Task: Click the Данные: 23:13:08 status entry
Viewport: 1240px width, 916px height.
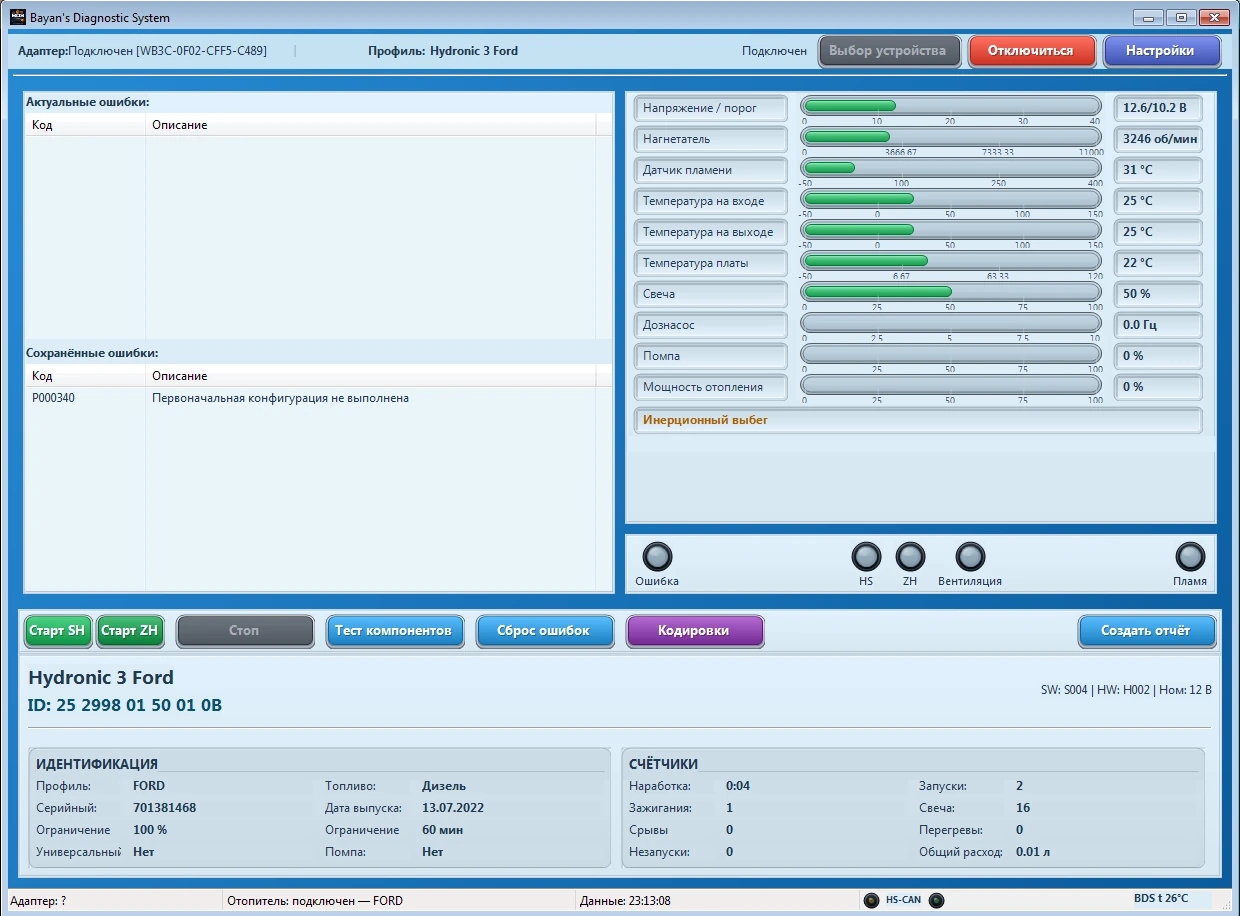Action: tap(625, 901)
